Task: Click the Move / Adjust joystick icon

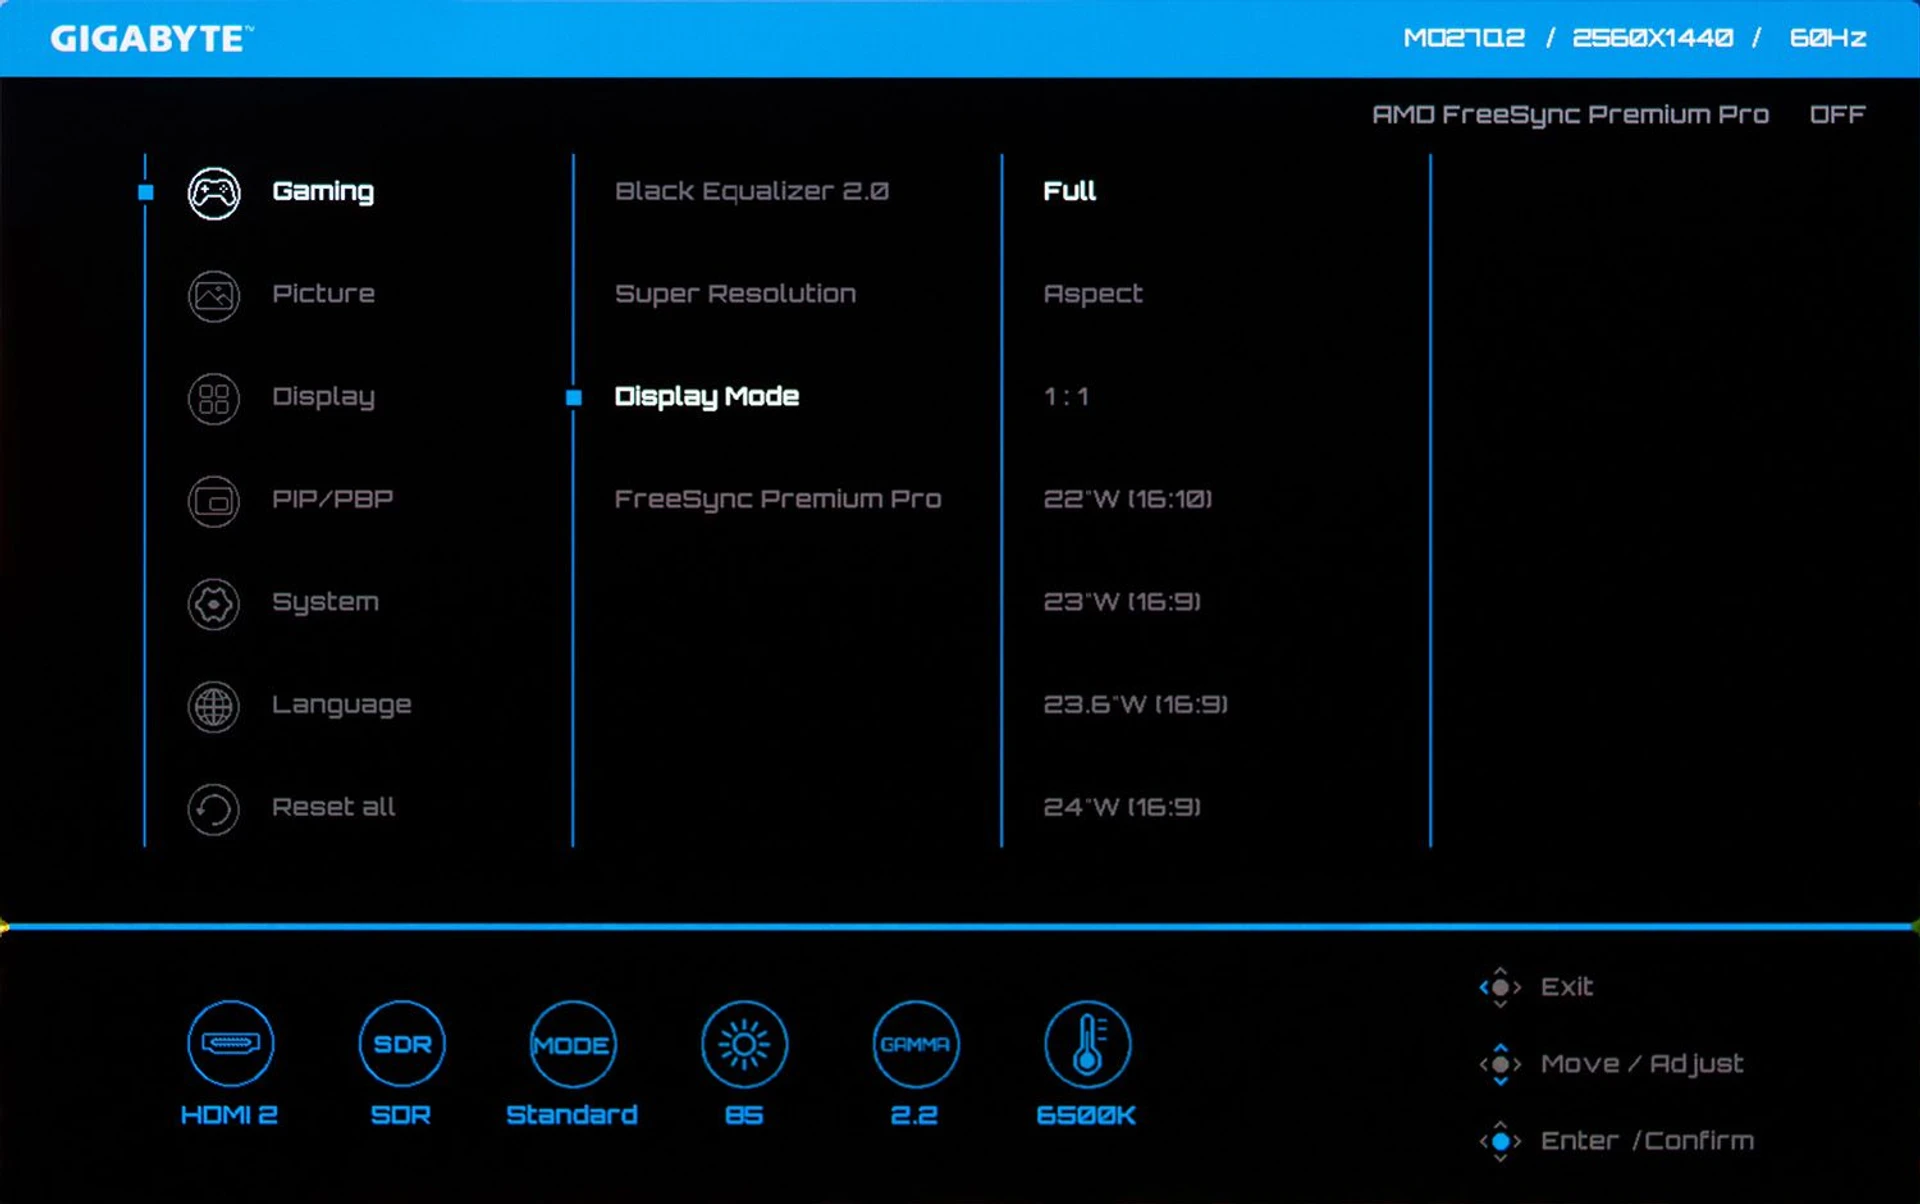Action: (1500, 1064)
